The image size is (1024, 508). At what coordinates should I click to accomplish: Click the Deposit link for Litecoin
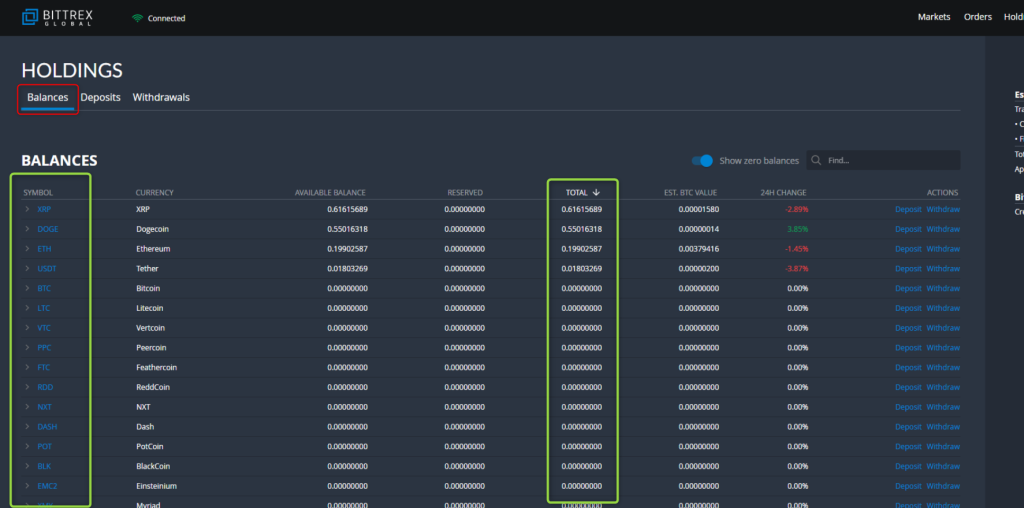click(x=908, y=308)
